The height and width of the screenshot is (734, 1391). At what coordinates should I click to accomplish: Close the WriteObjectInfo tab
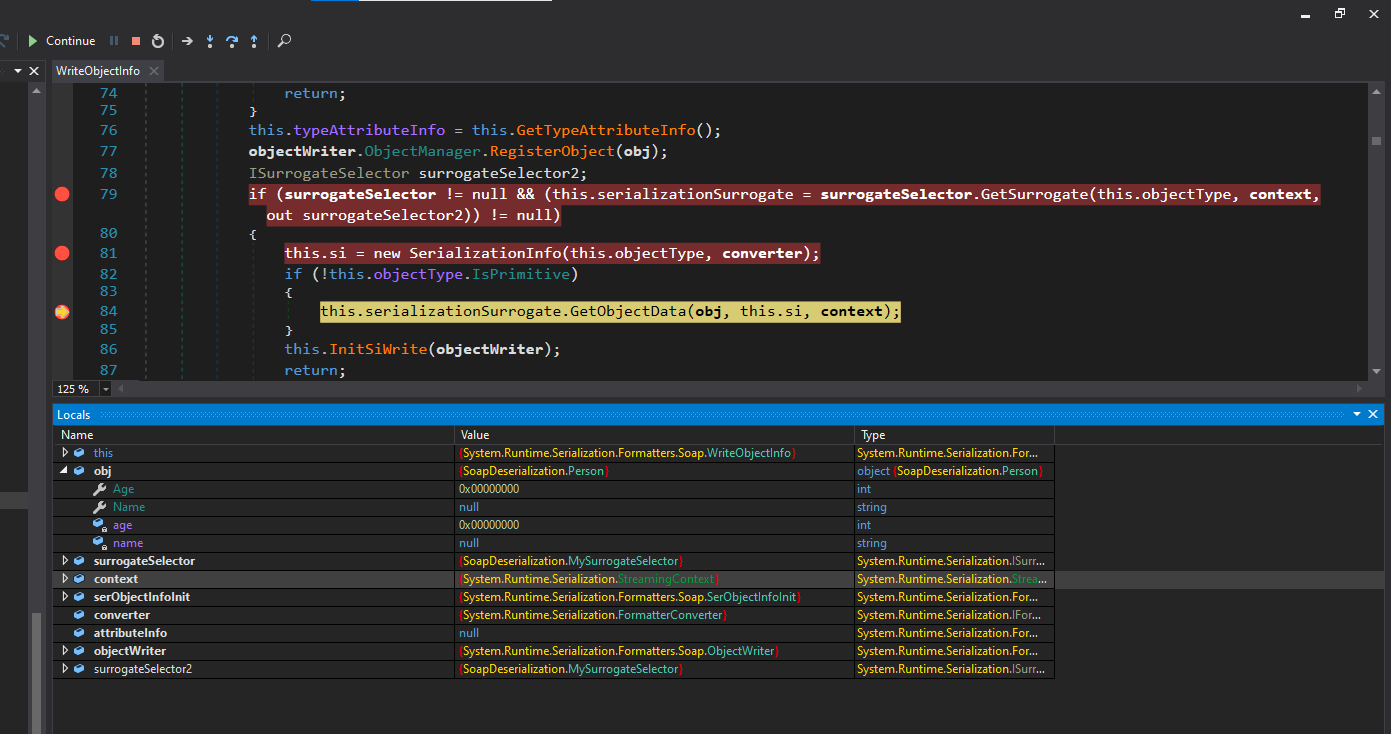[154, 71]
